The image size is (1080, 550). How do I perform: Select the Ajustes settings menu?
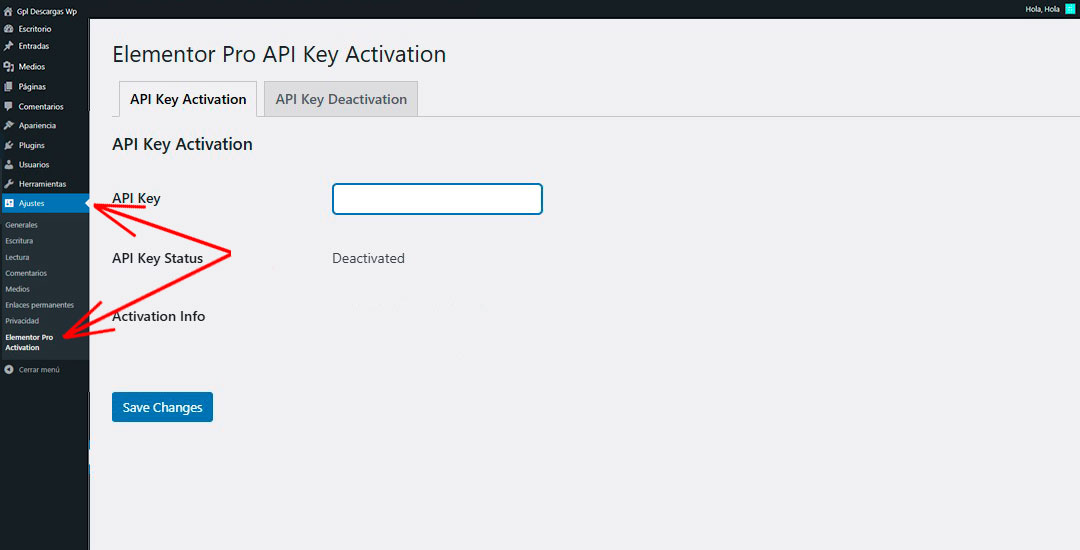44,203
